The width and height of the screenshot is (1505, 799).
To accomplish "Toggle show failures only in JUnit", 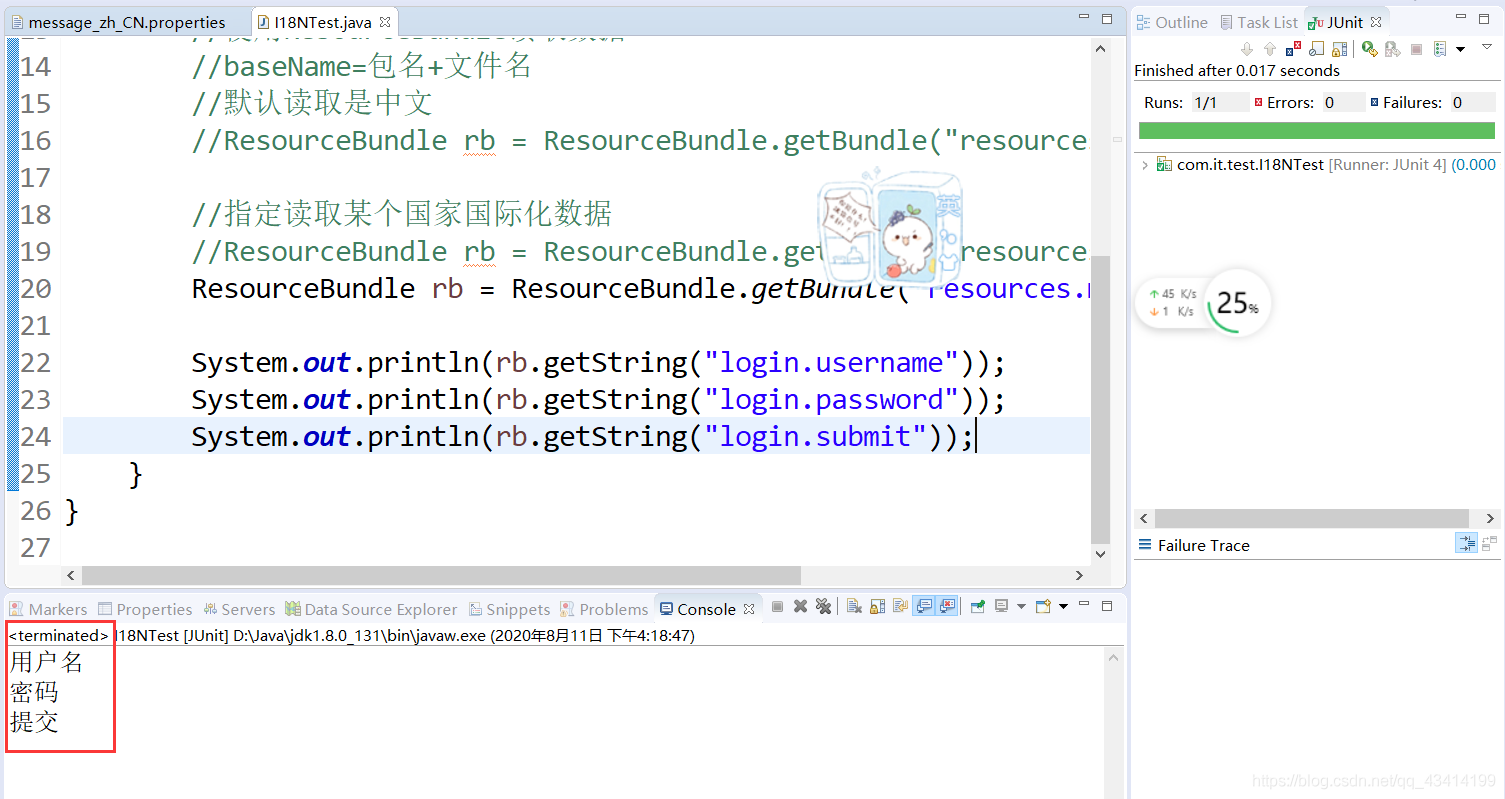I will tap(1293, 48).
